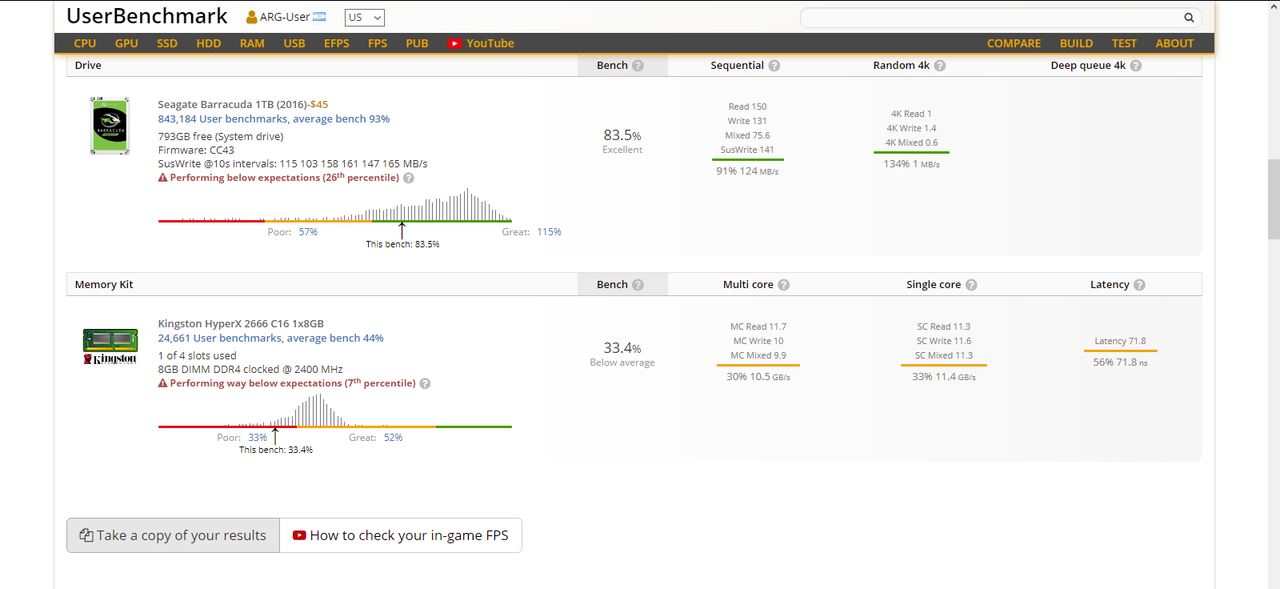Open 843,184 User benchmarks link
Image resolution: width=1280 pixels, height=589 pixels.
click(x=274, y=119)
